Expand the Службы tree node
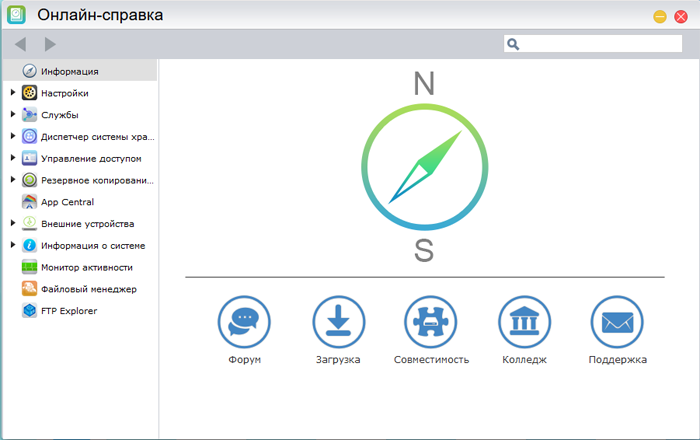This screenshot has height=440, width=700. (13, 115)
